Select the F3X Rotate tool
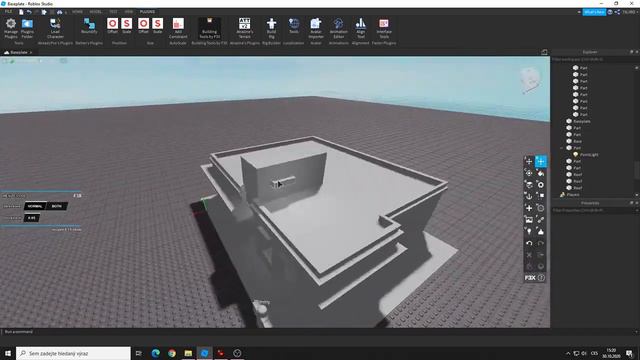 tap(529, 173)
